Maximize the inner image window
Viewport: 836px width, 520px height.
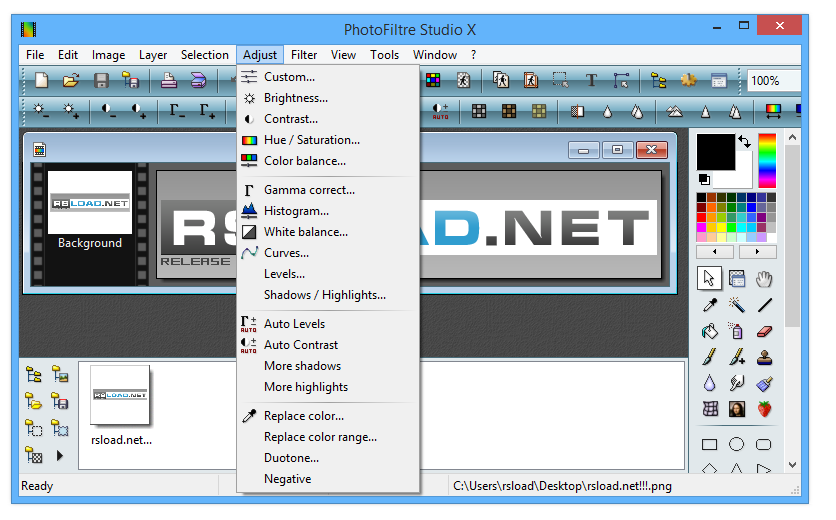[x=617, y=150]
